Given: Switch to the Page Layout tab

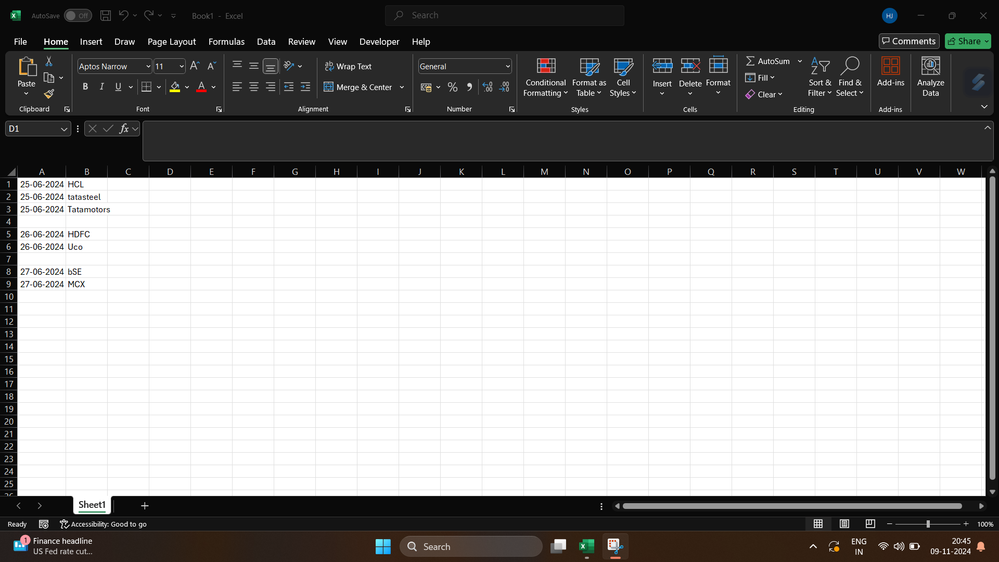Looking at the screenshot, I should pos(171,41).
